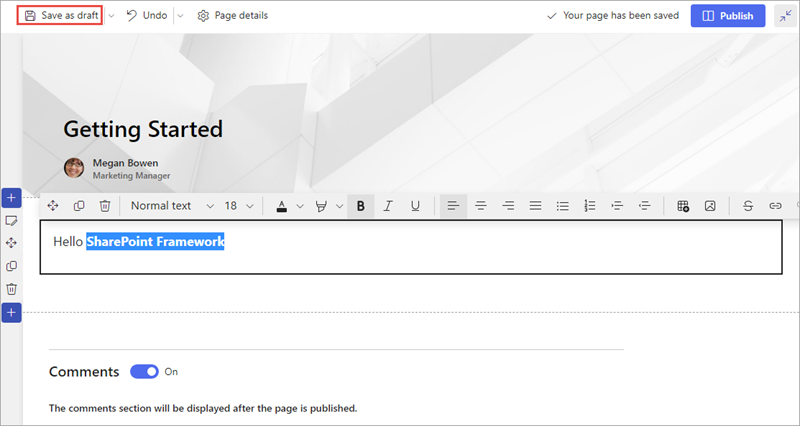Click Marketing Manager job title text

click(x=132, y=176)
